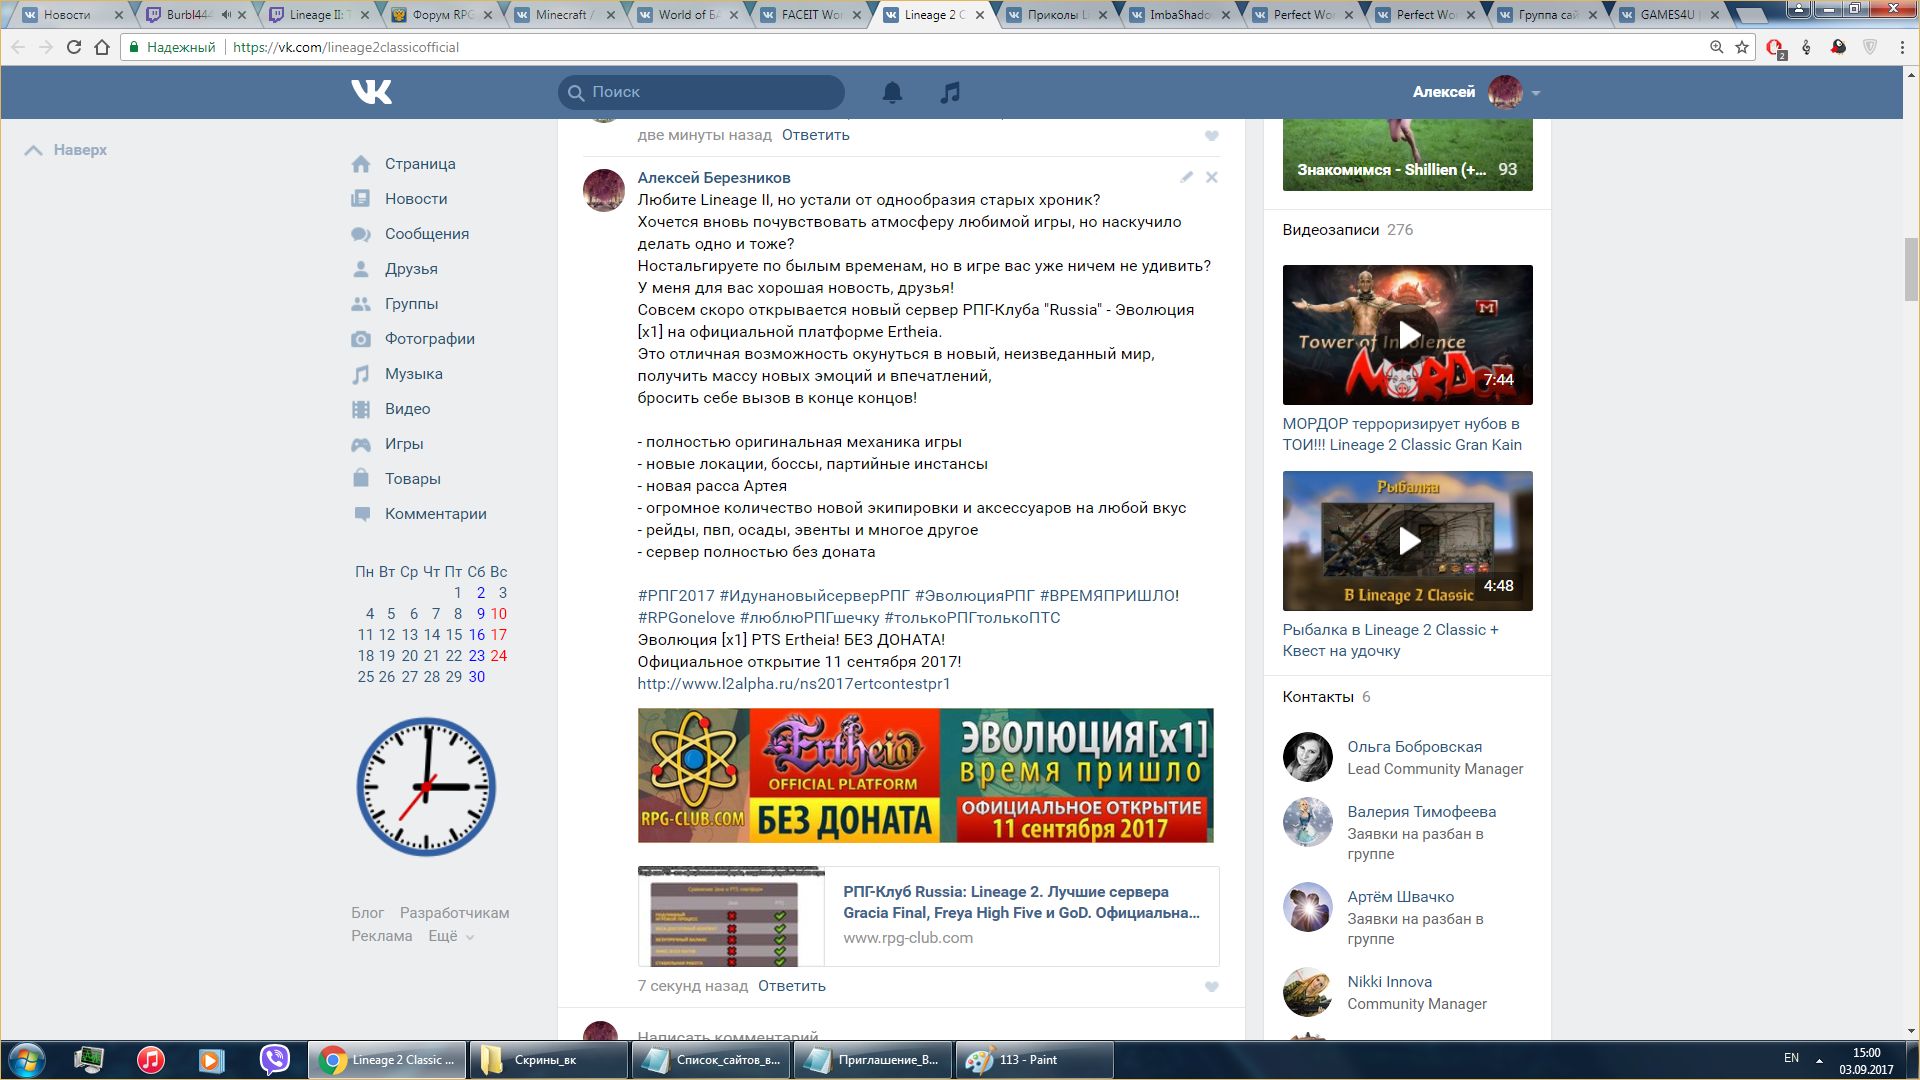
Task: Play the Рыбалка в Lineage 2 Classic video
Action: [x=1408, y=541]
